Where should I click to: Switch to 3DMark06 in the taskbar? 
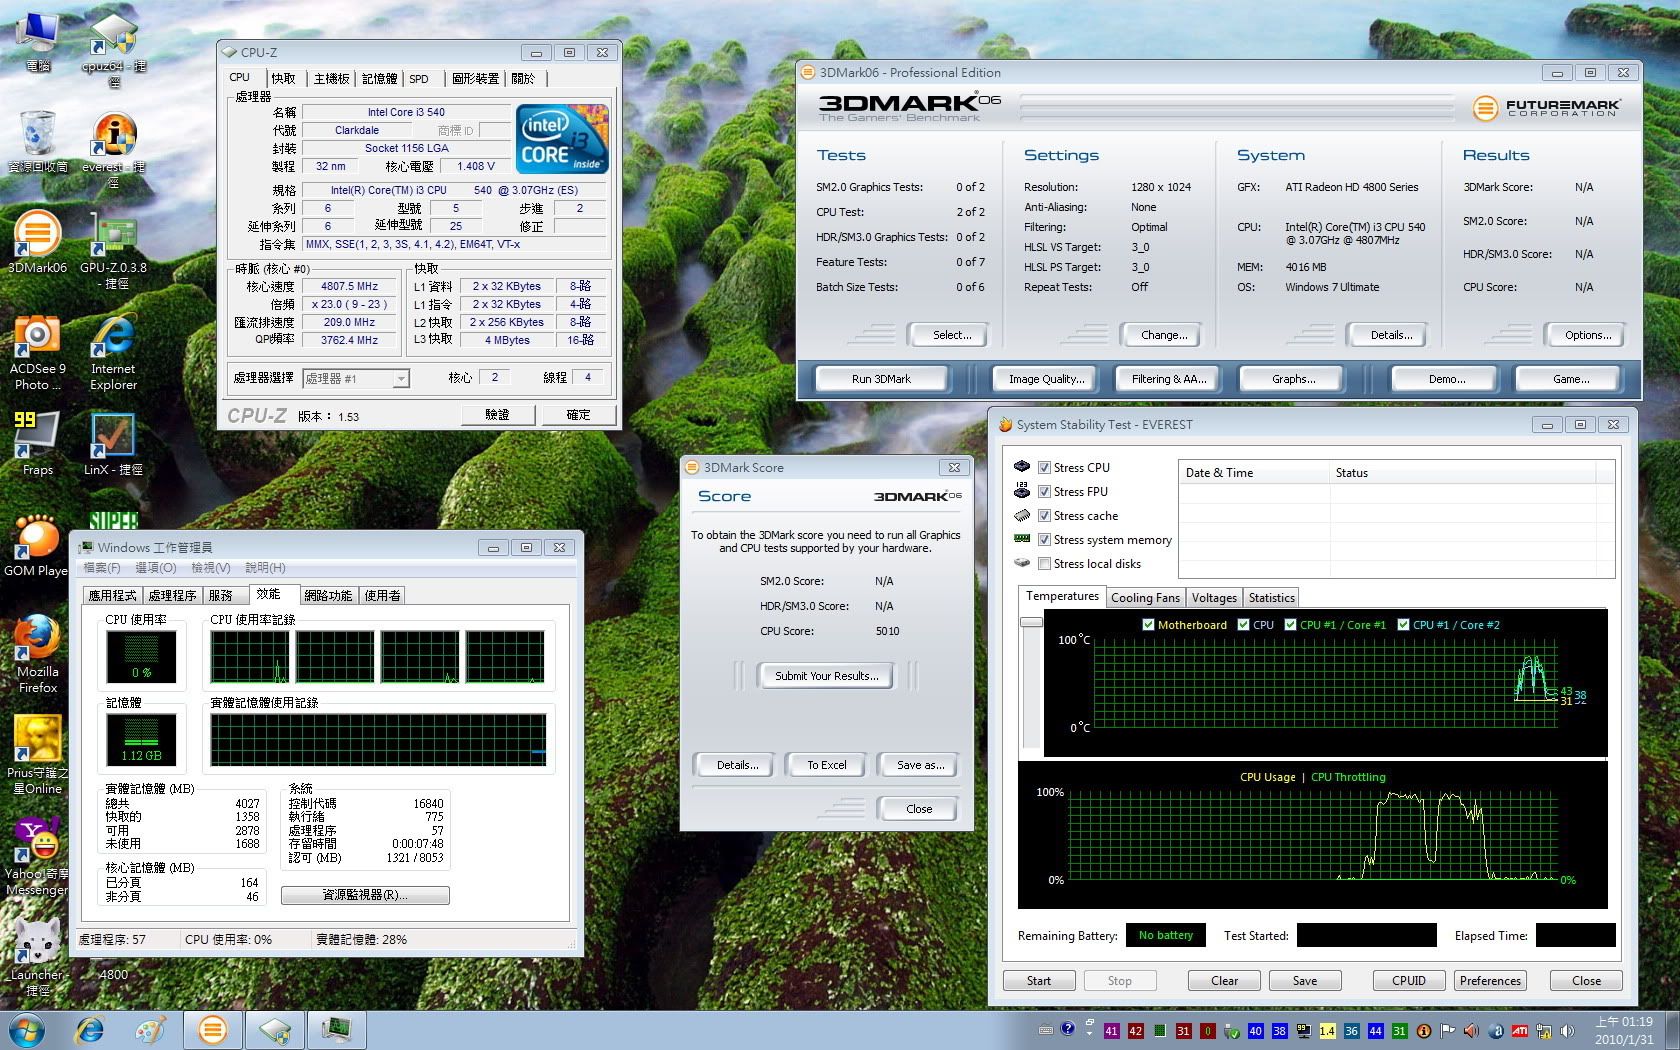[x=212, y=1029]
